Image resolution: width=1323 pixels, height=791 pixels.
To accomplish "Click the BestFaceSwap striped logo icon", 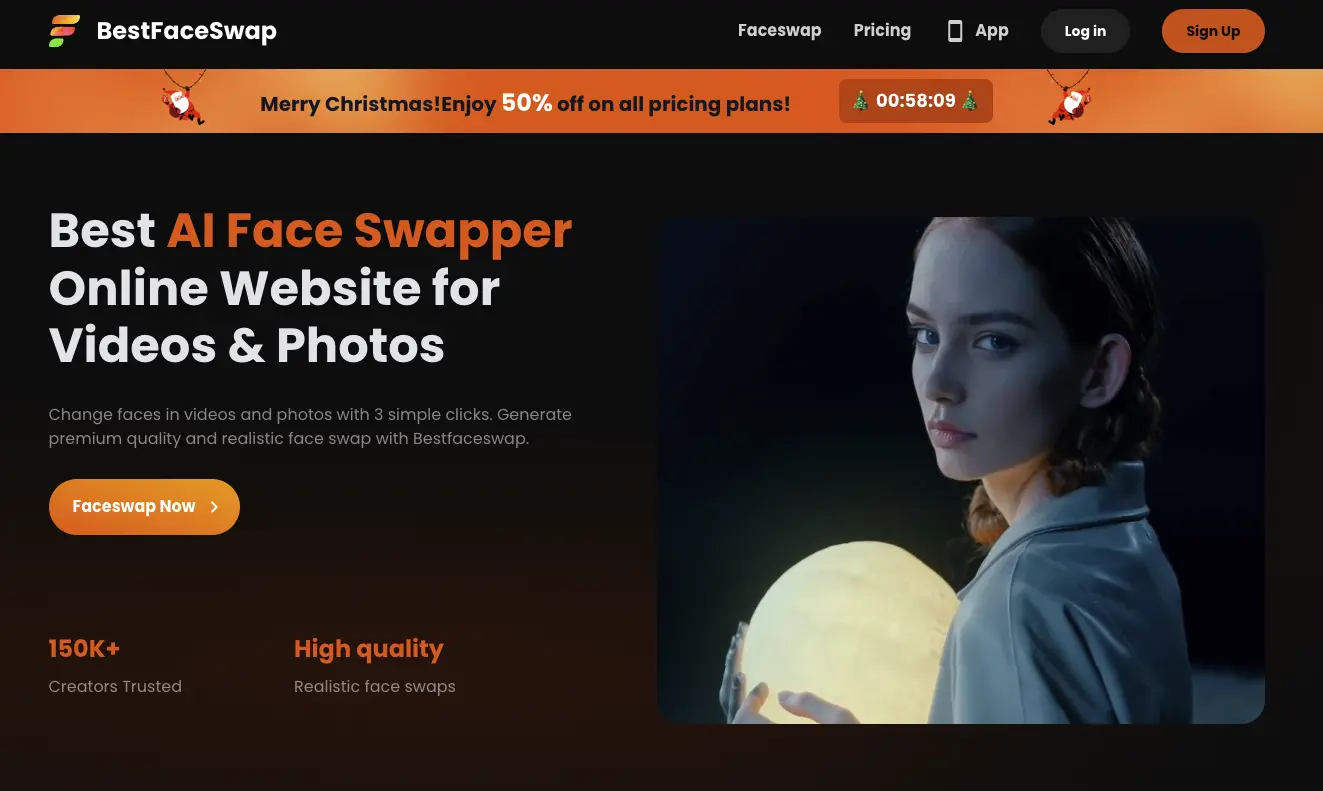I will [x=65, y=31].
